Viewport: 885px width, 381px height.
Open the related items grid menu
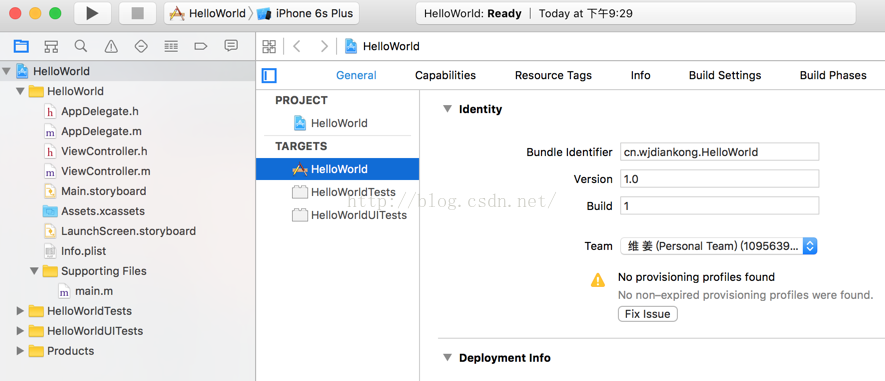[x=269, y=46]
